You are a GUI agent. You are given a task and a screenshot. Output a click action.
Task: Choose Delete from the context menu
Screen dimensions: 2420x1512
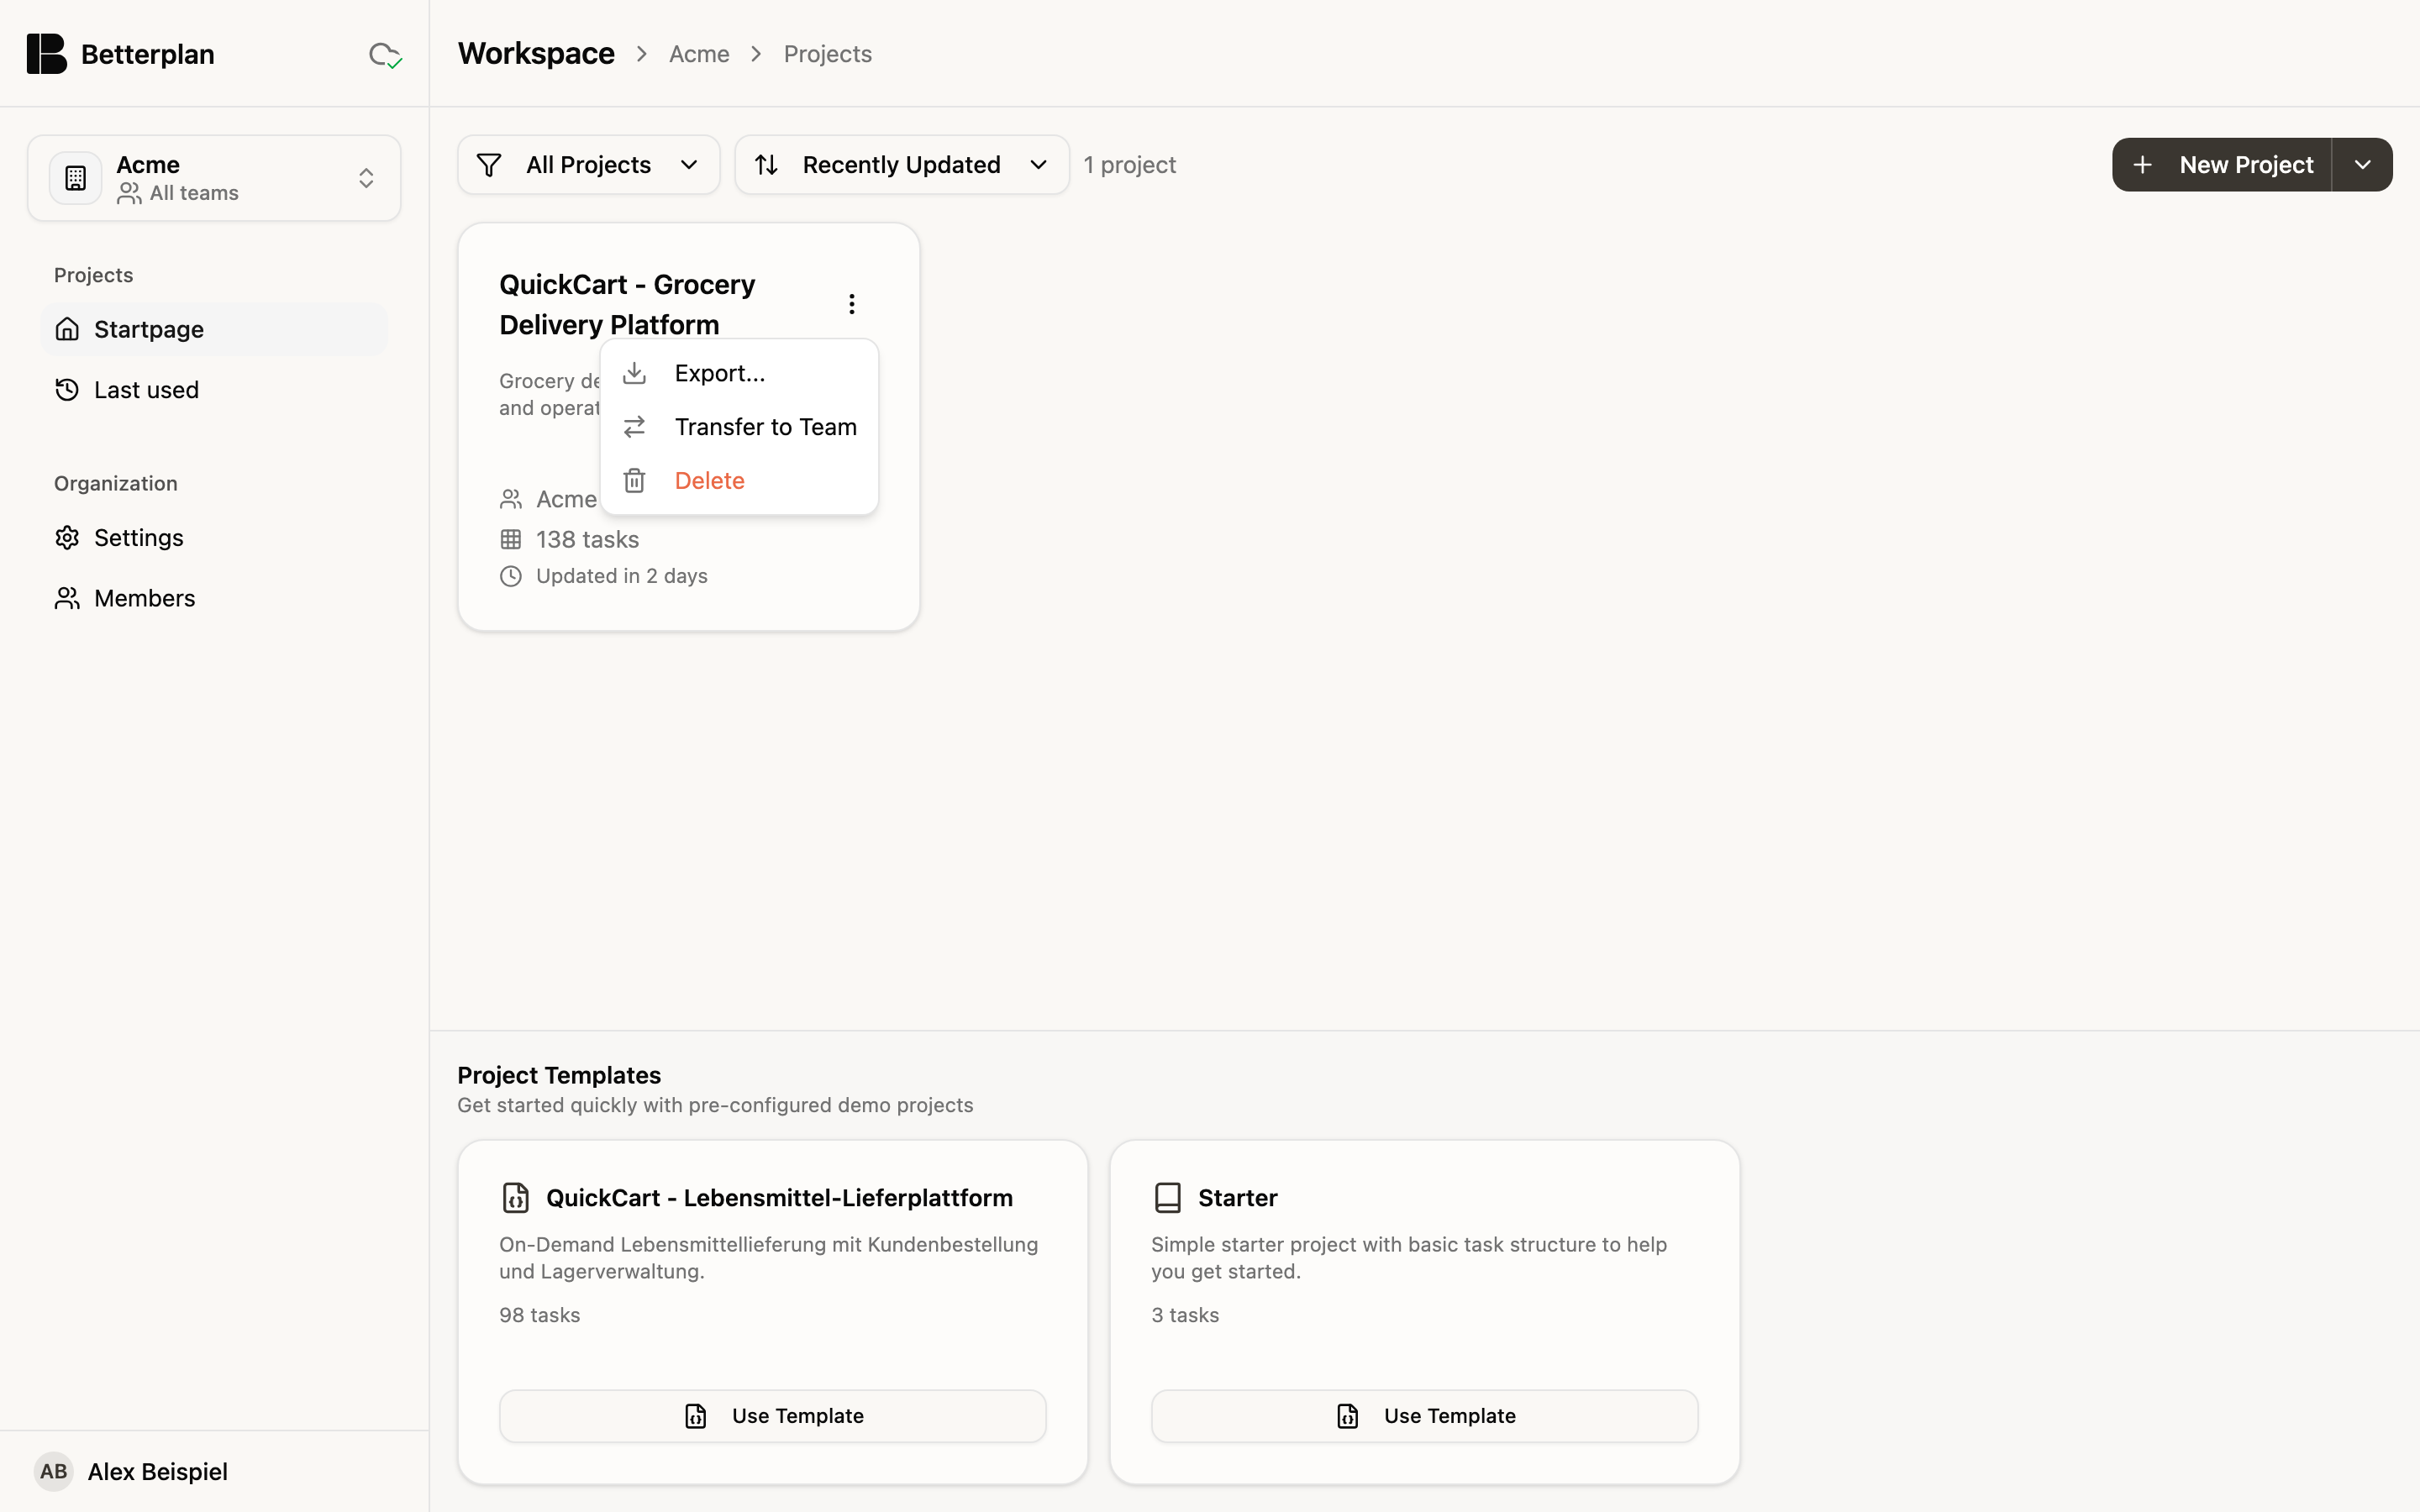pos(739,481)
